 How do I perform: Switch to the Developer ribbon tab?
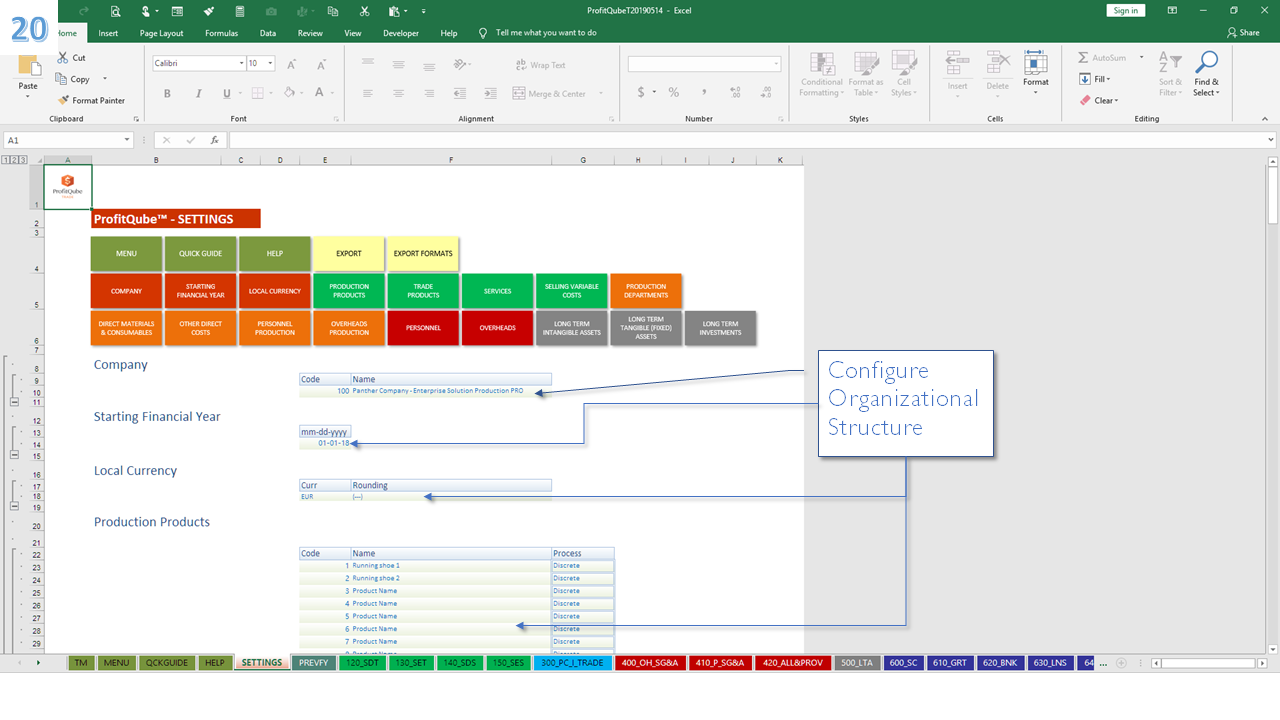[x=401, y=33]
